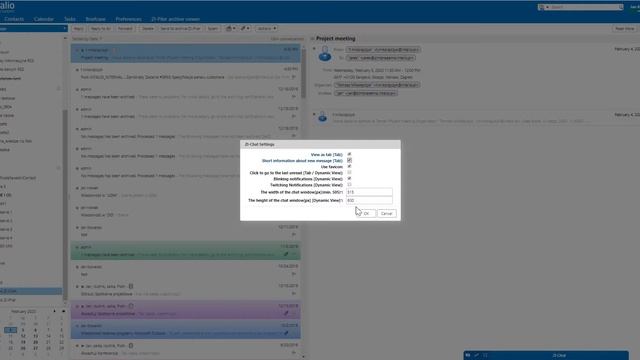Open the New message dropdown arrow at left
Image resolution: width=640 pixels, height=360 pixels.
[64, 29]
